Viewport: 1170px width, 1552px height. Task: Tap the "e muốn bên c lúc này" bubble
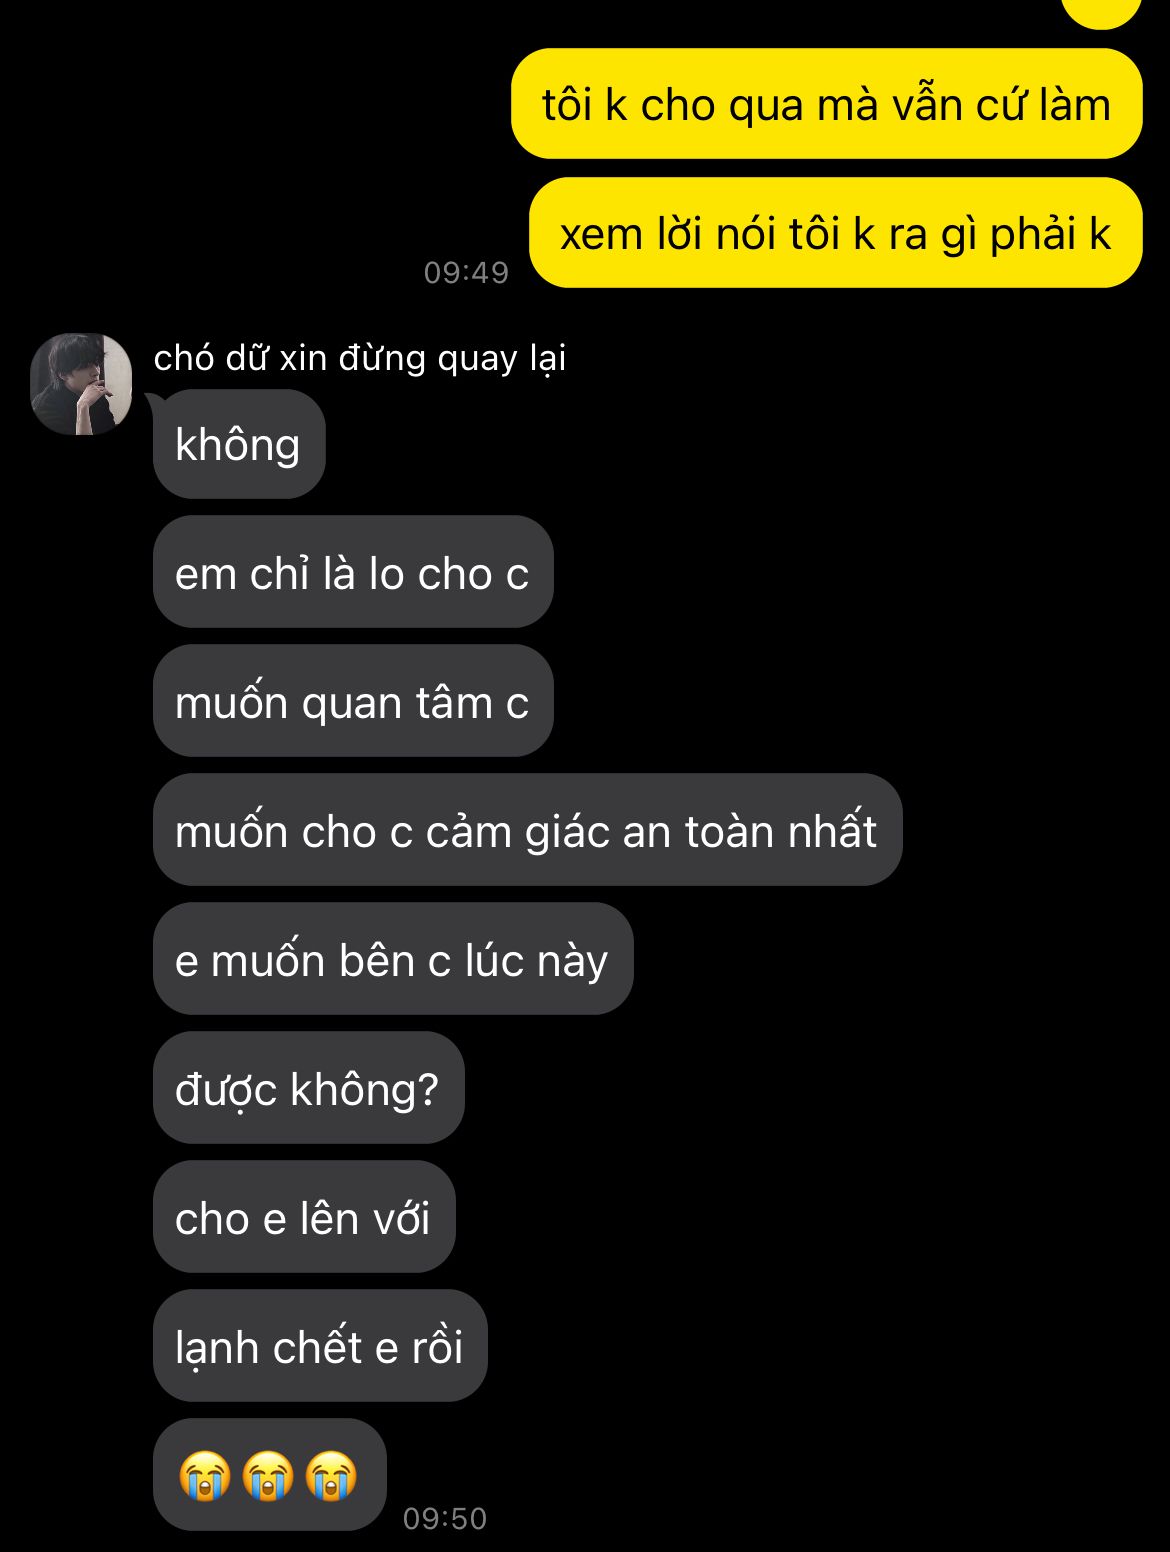(393, 959)
